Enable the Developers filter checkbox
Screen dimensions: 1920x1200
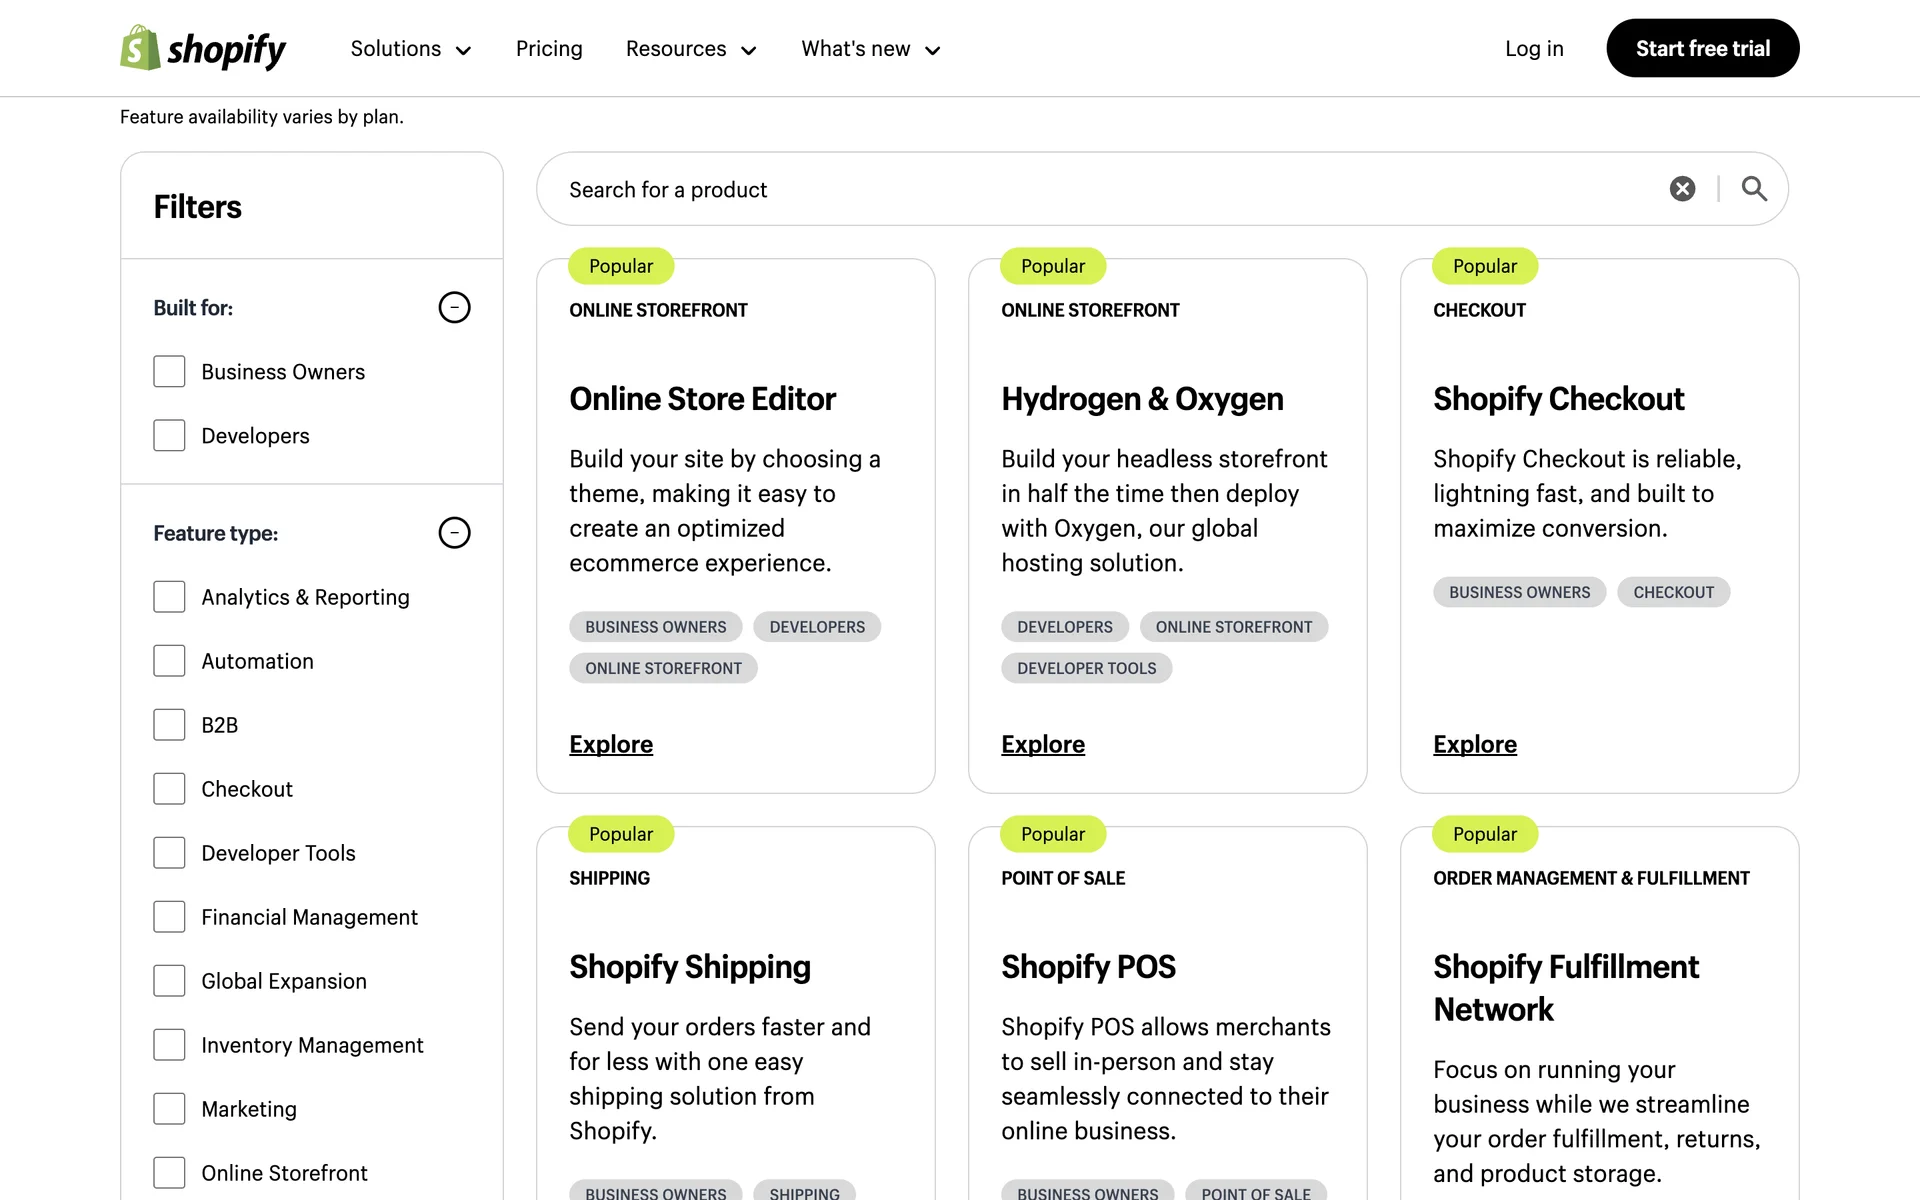169,435
